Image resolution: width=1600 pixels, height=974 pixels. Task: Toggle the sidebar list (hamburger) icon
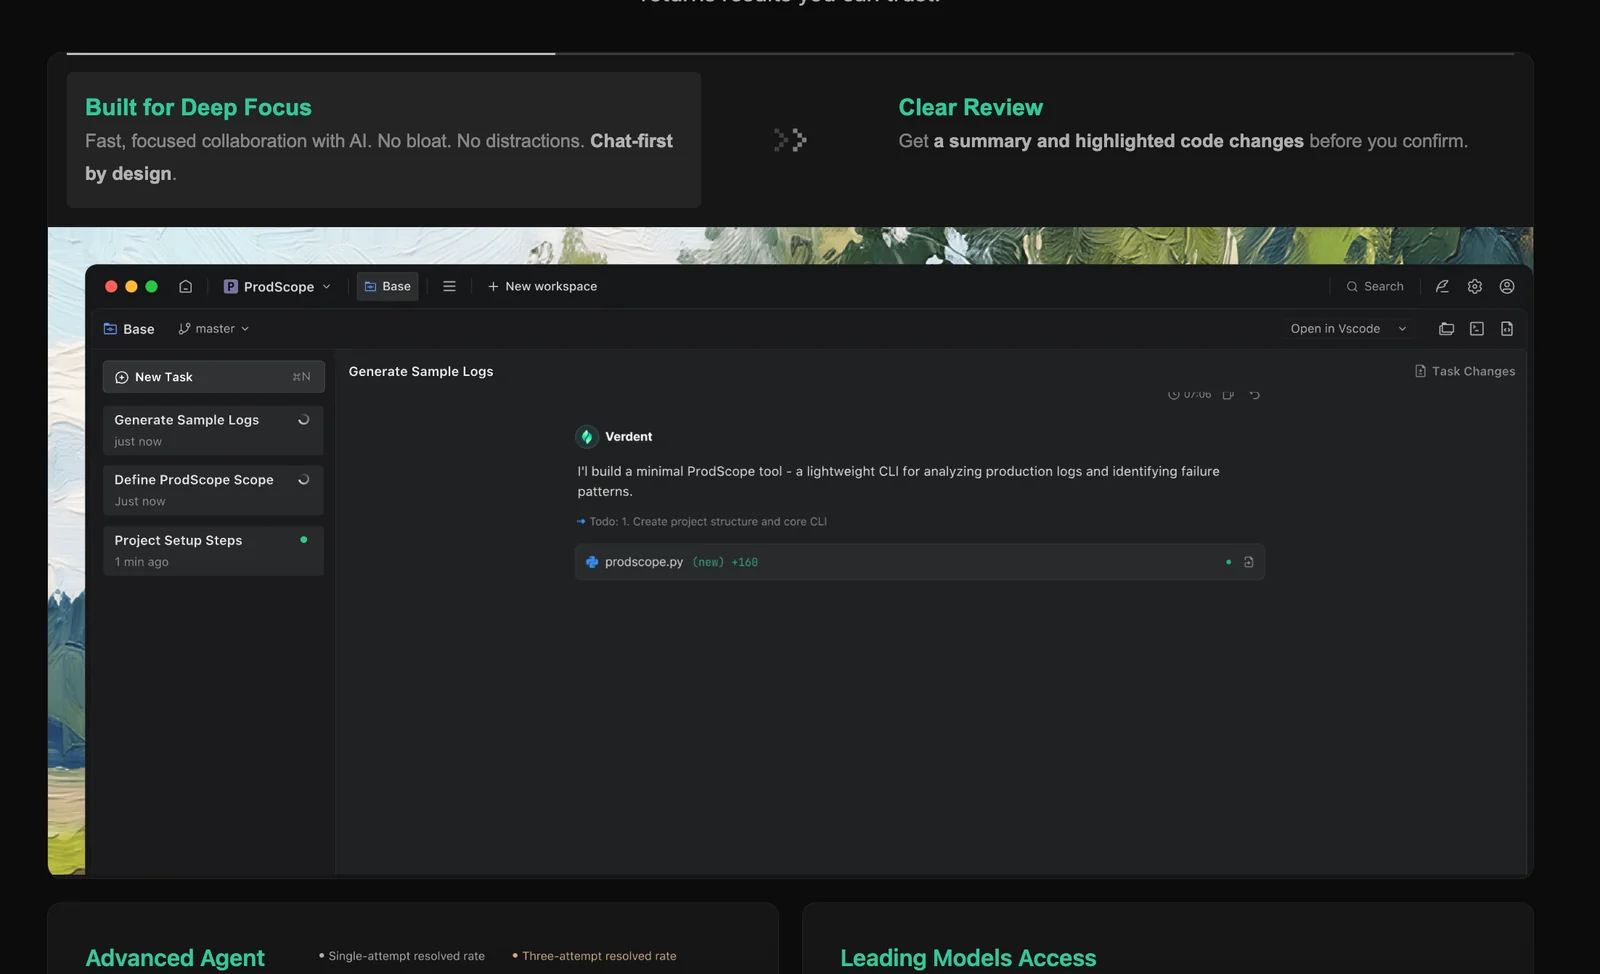tap(449, 287)
